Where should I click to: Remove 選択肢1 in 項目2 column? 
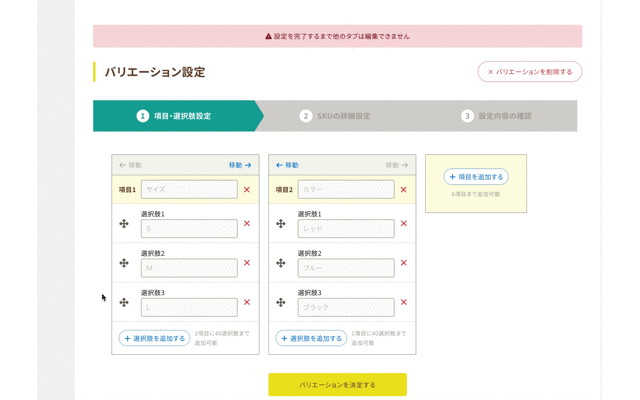point(403,223)
